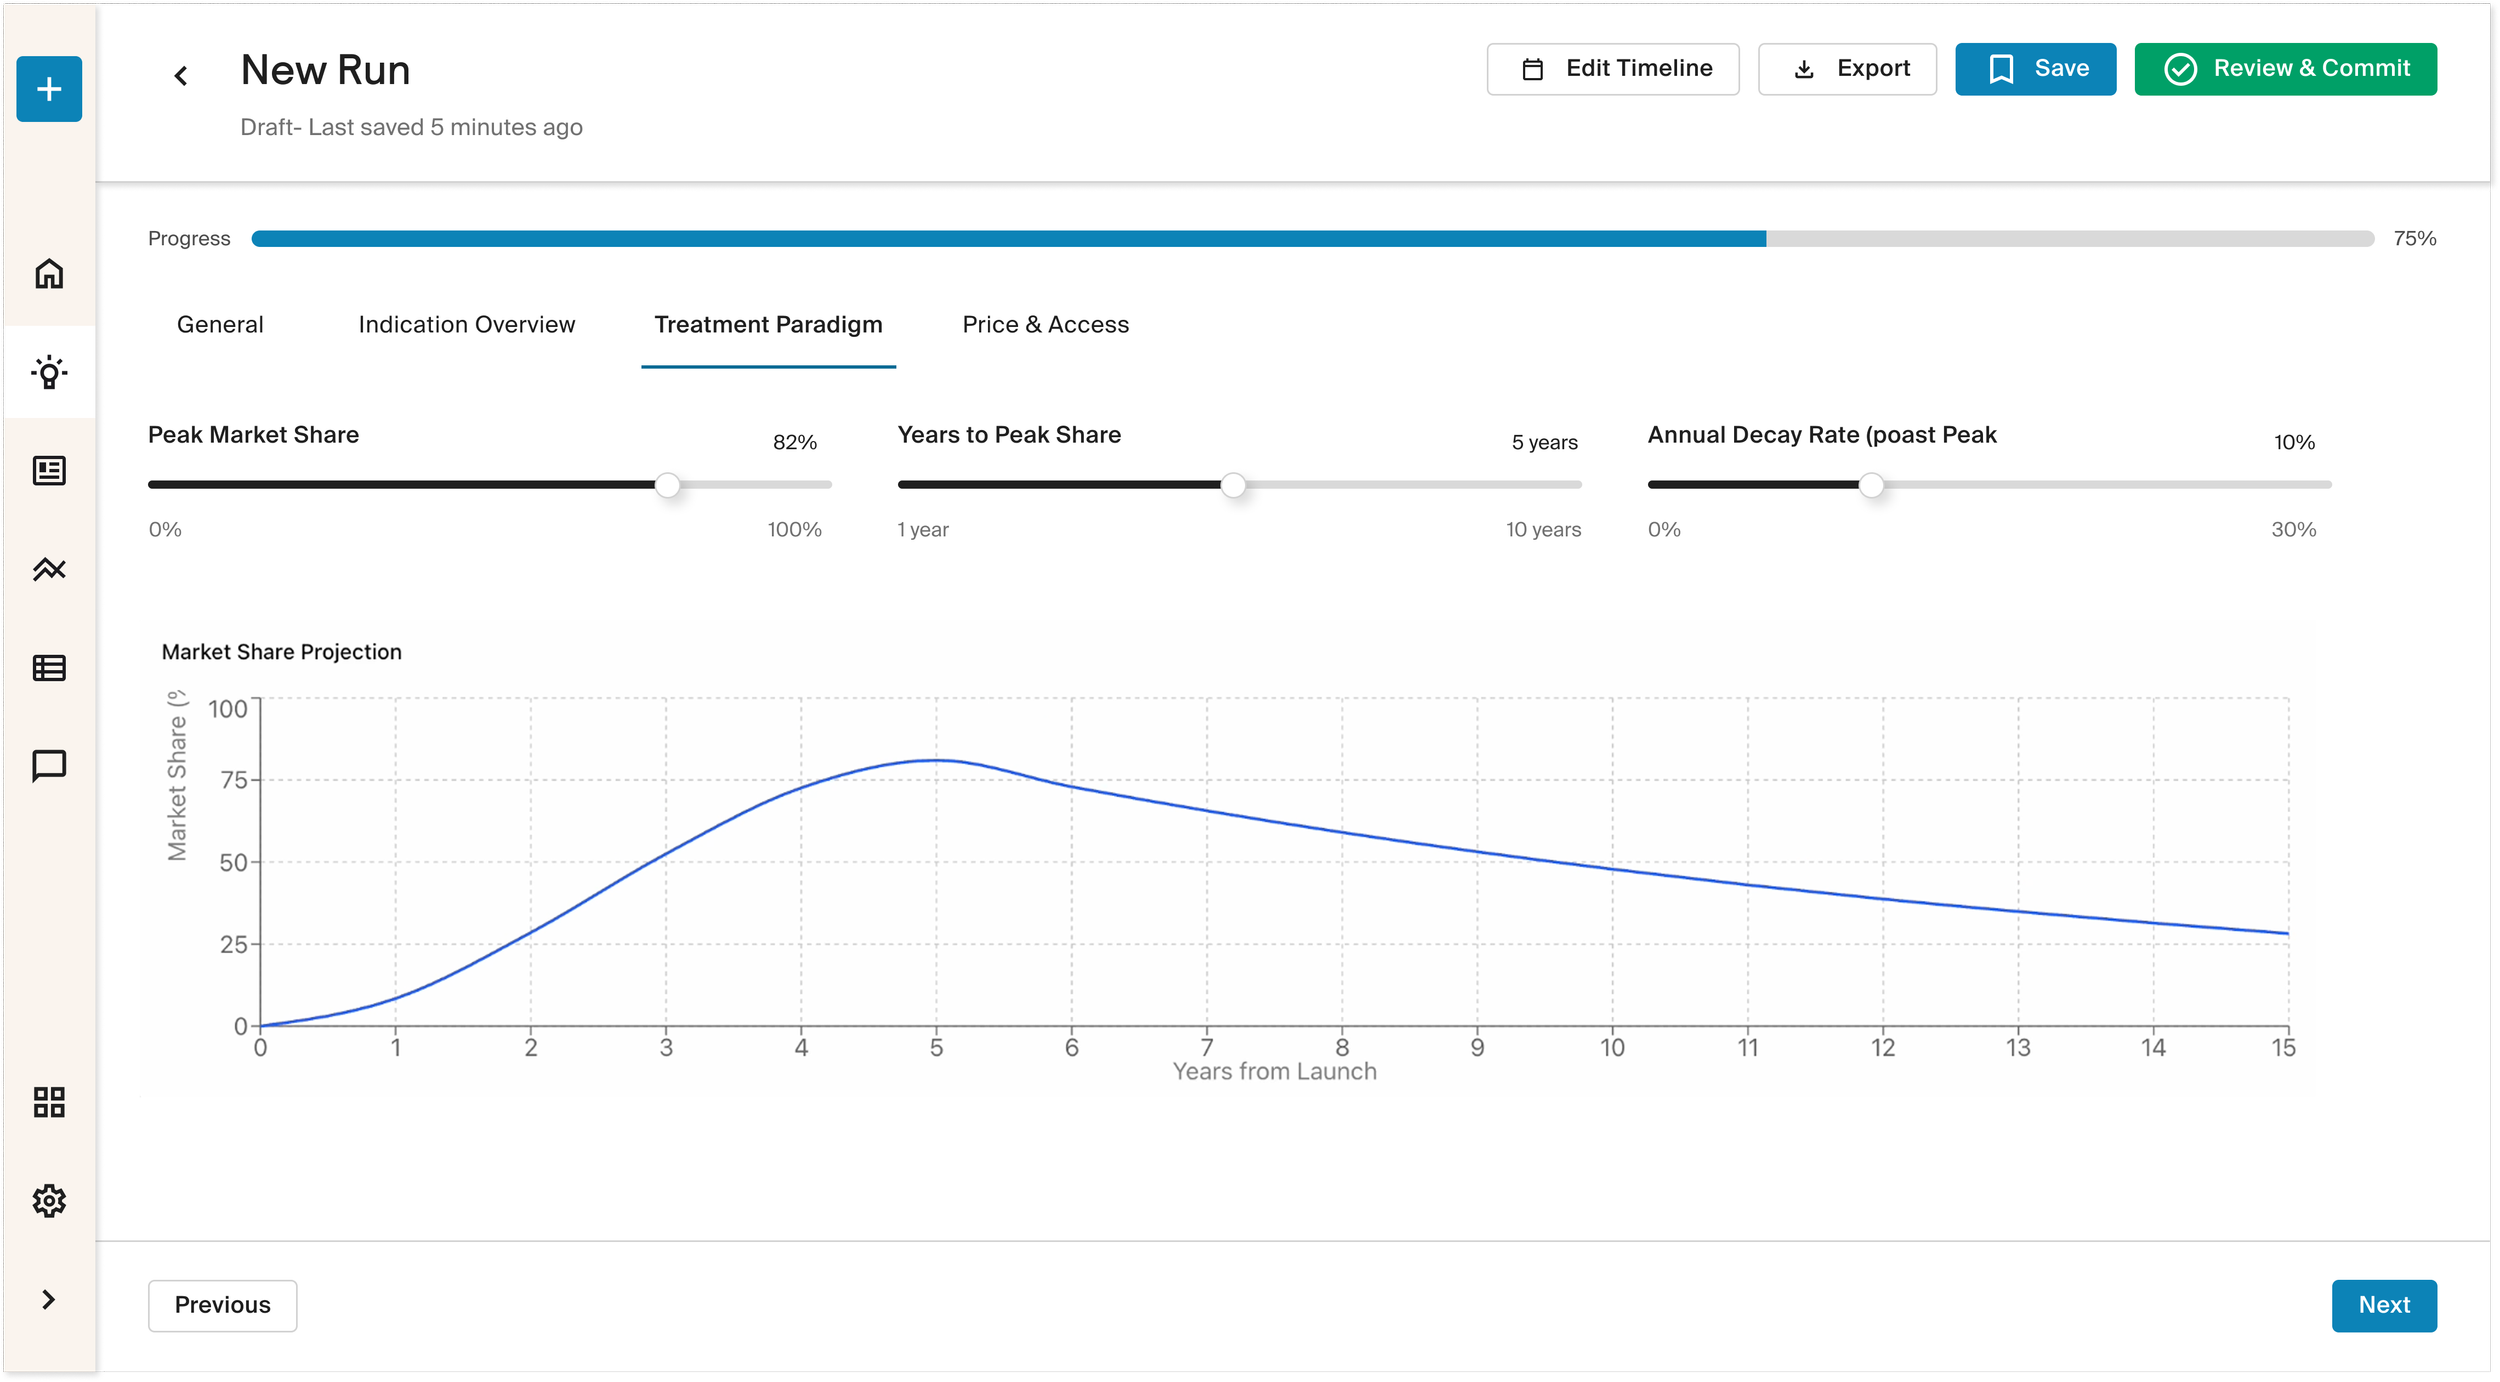Go back using the arrow beside New Run

coord(181,76)
